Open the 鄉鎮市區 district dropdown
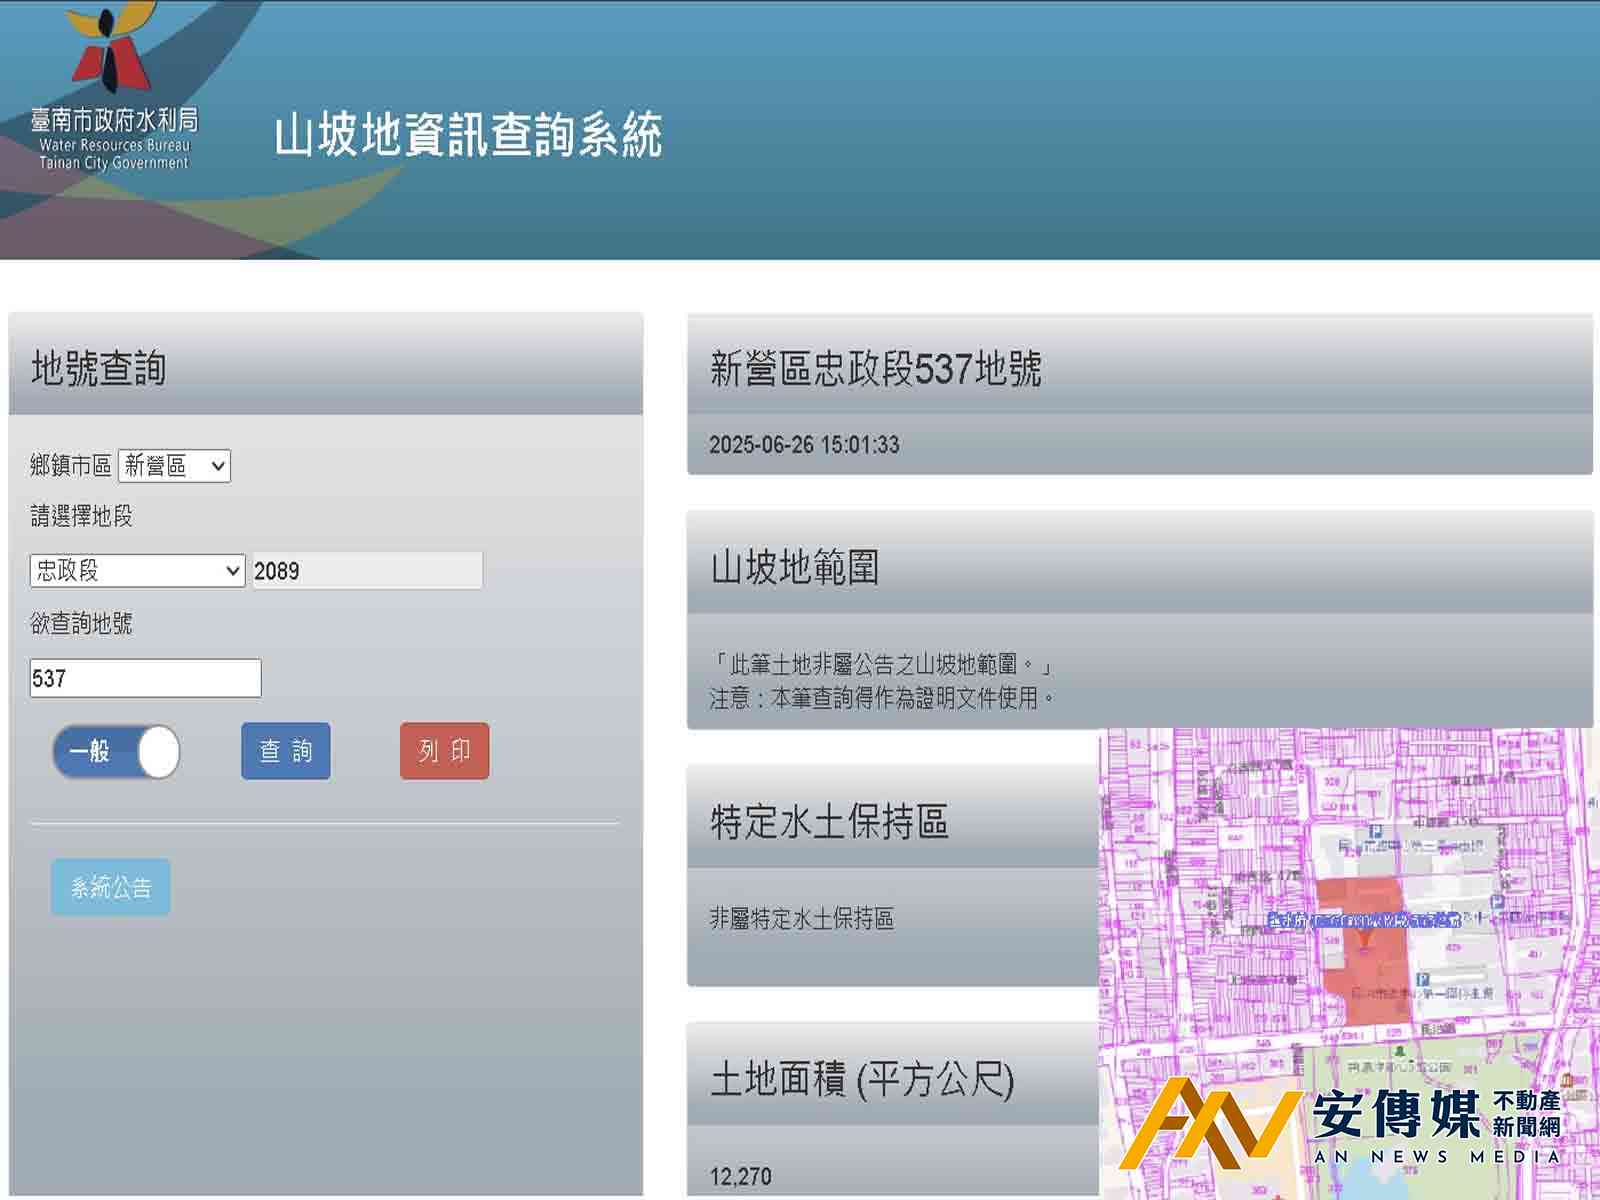Screen dimensions: 1600x1200 (x=174, y=466)
